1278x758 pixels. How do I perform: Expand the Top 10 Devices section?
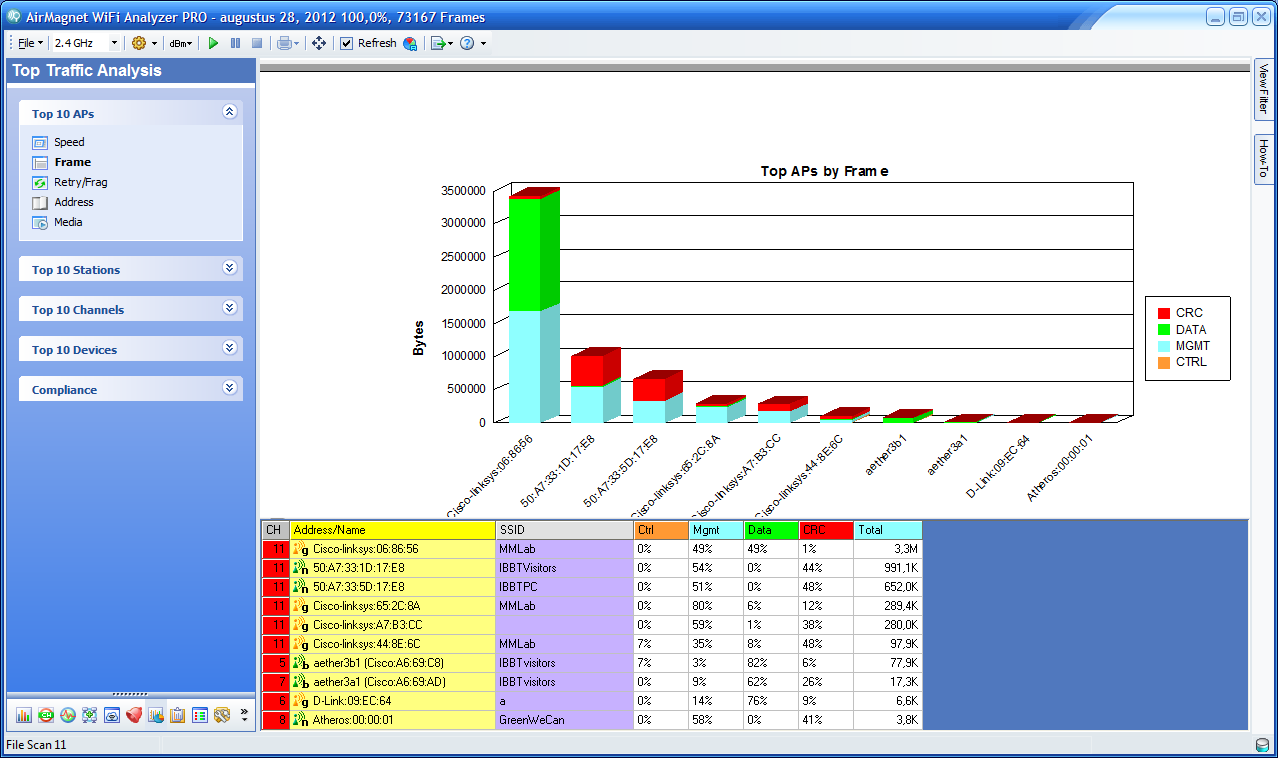pos(229,348)
